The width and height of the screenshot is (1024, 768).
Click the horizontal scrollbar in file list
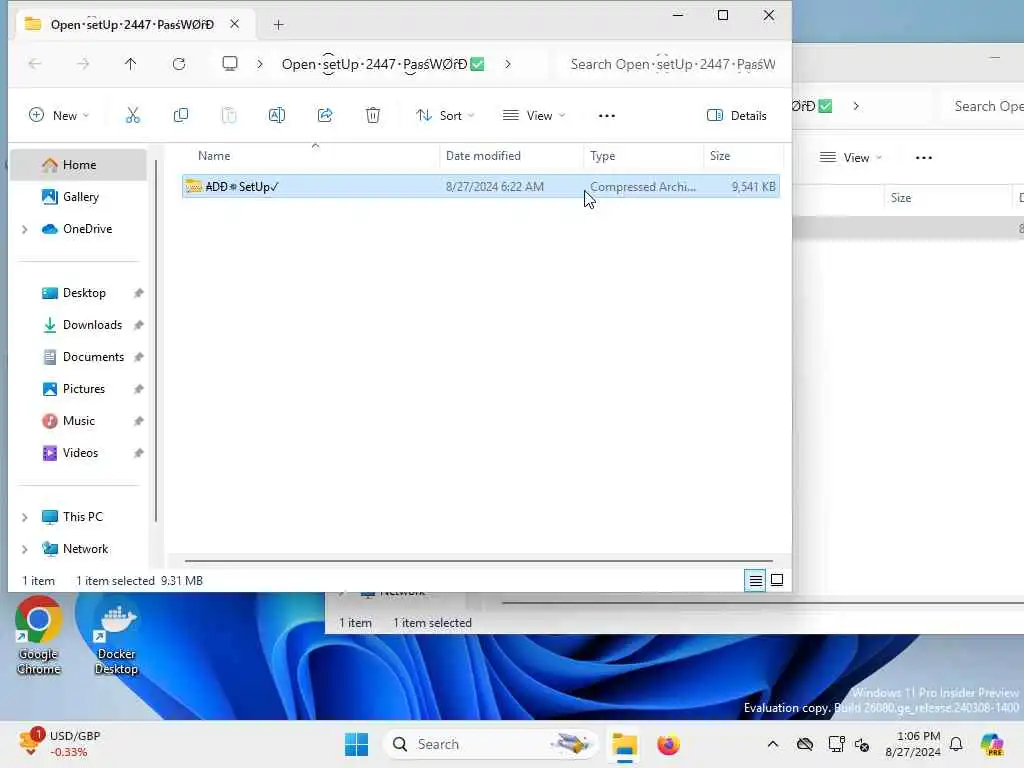click(479, 561)
